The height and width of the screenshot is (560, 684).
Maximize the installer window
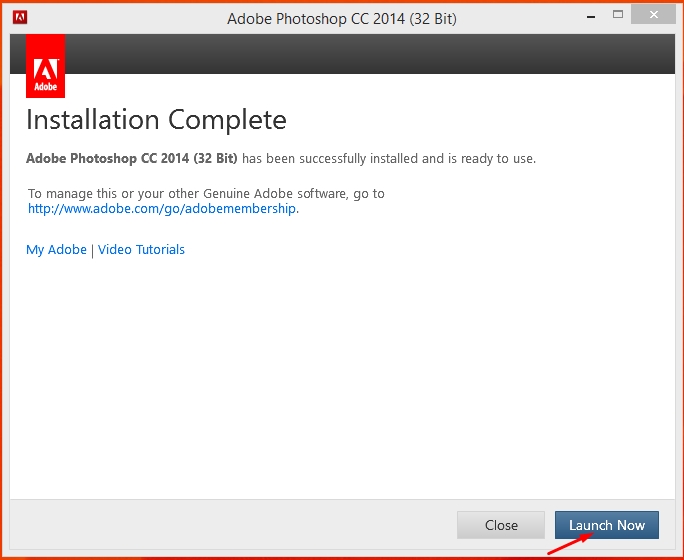pos(618,14)
